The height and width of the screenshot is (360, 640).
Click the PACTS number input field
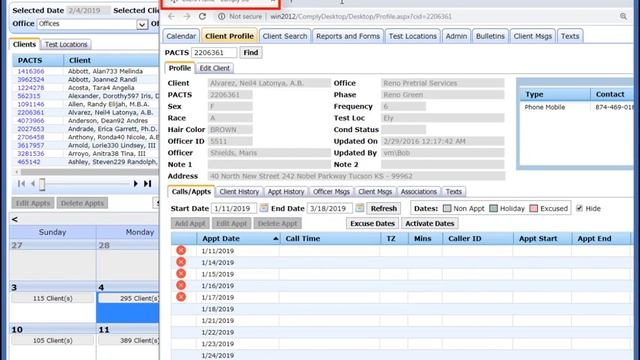214,53
